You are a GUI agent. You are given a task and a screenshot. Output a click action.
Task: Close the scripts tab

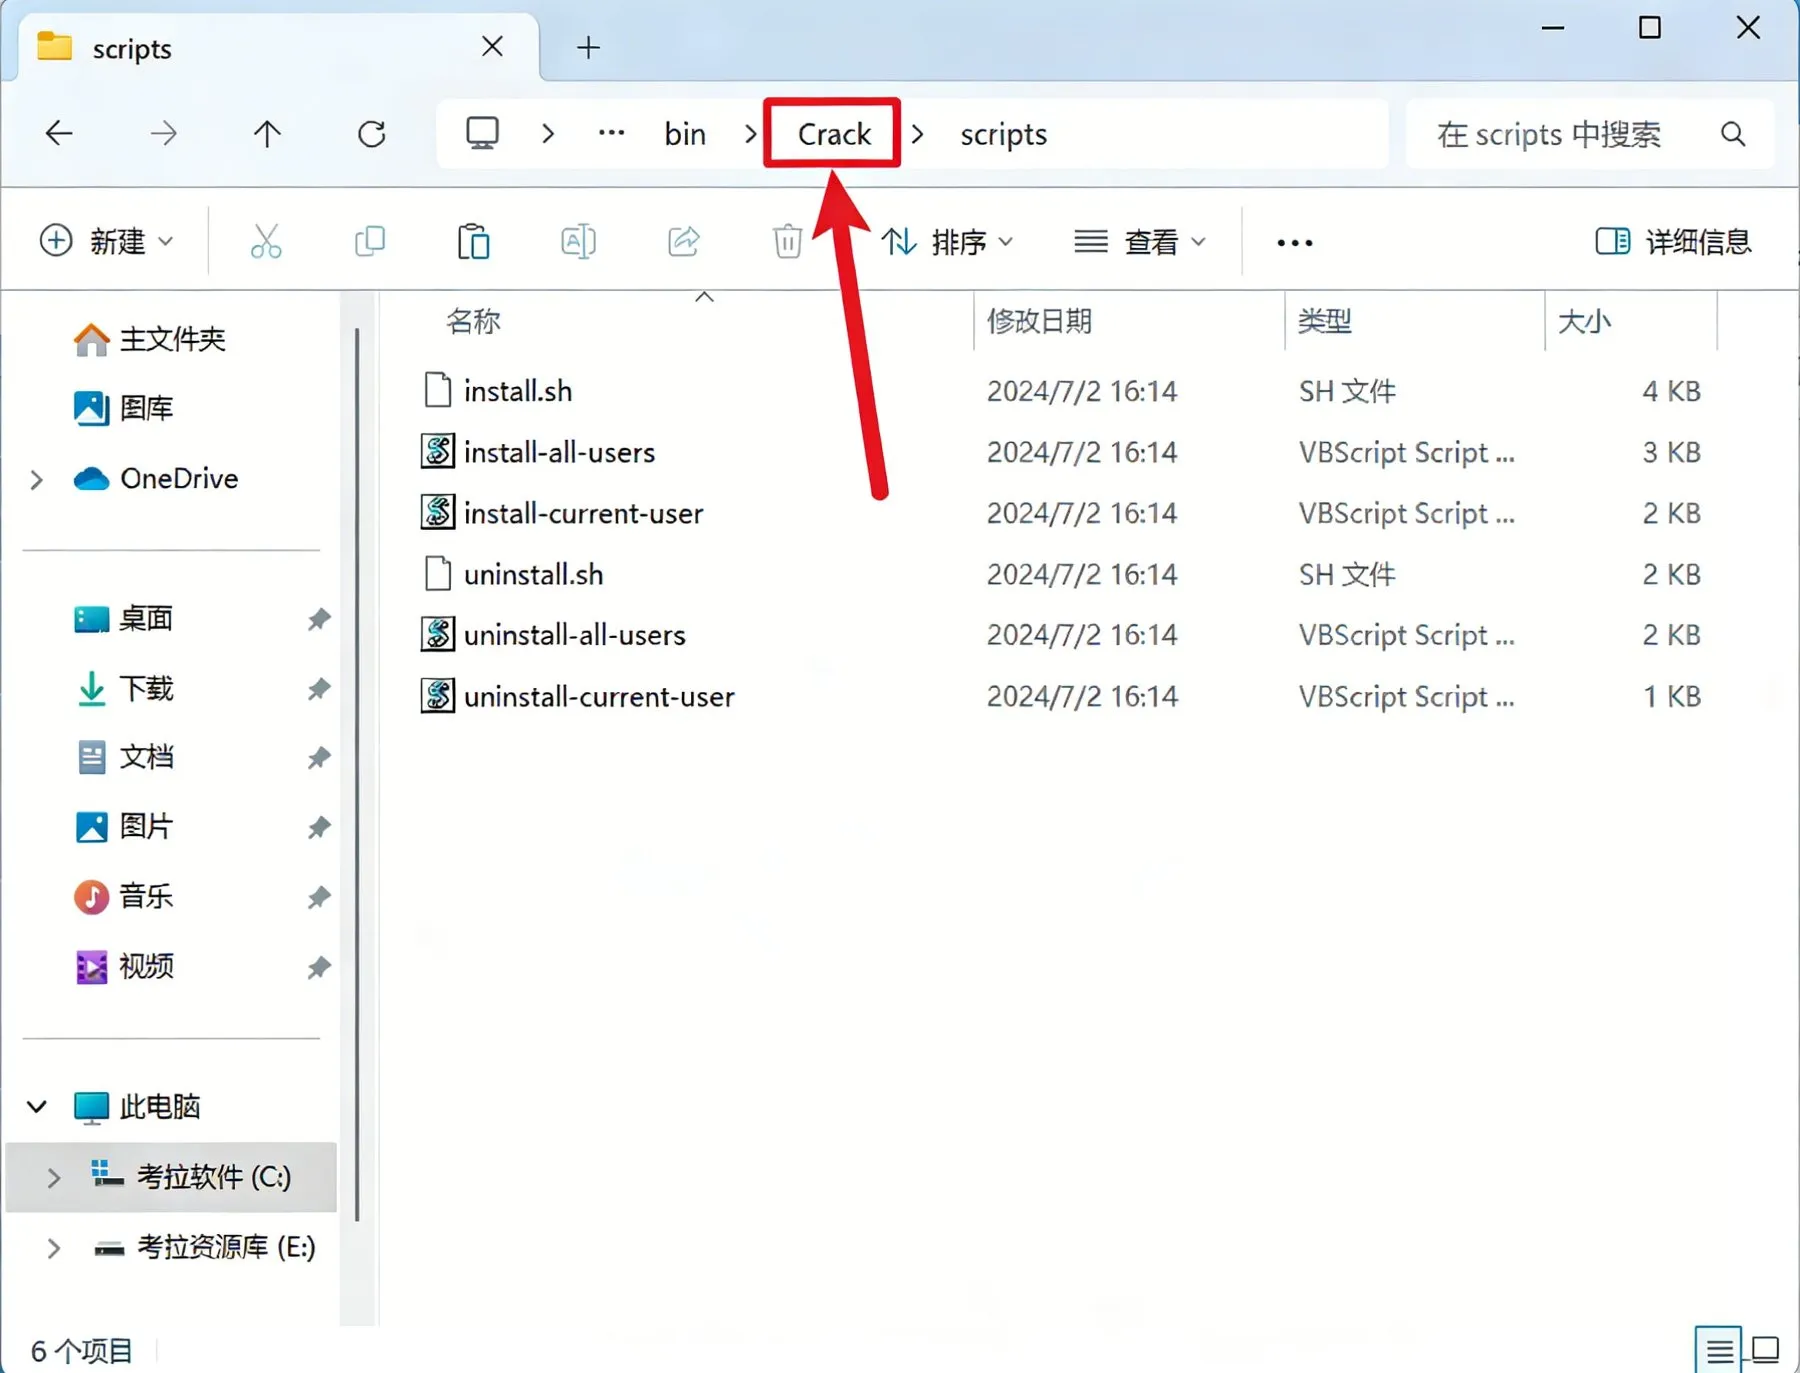click(x=492, y=47)
